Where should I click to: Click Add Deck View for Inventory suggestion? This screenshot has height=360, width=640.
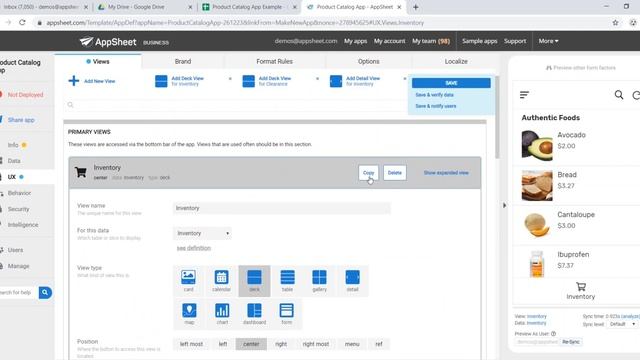tap(180, 81)
